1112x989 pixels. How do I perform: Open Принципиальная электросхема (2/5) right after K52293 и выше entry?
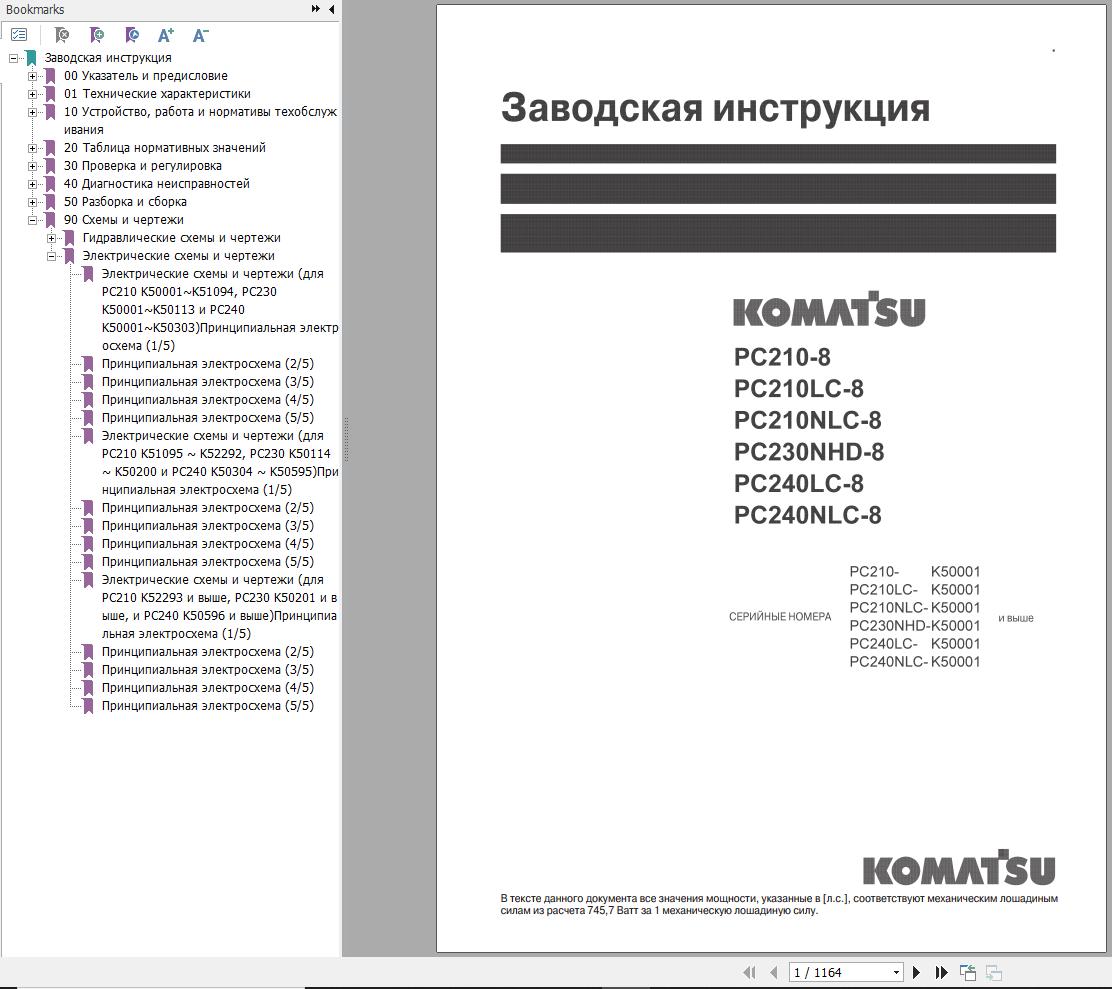click(x=207, y=652)
